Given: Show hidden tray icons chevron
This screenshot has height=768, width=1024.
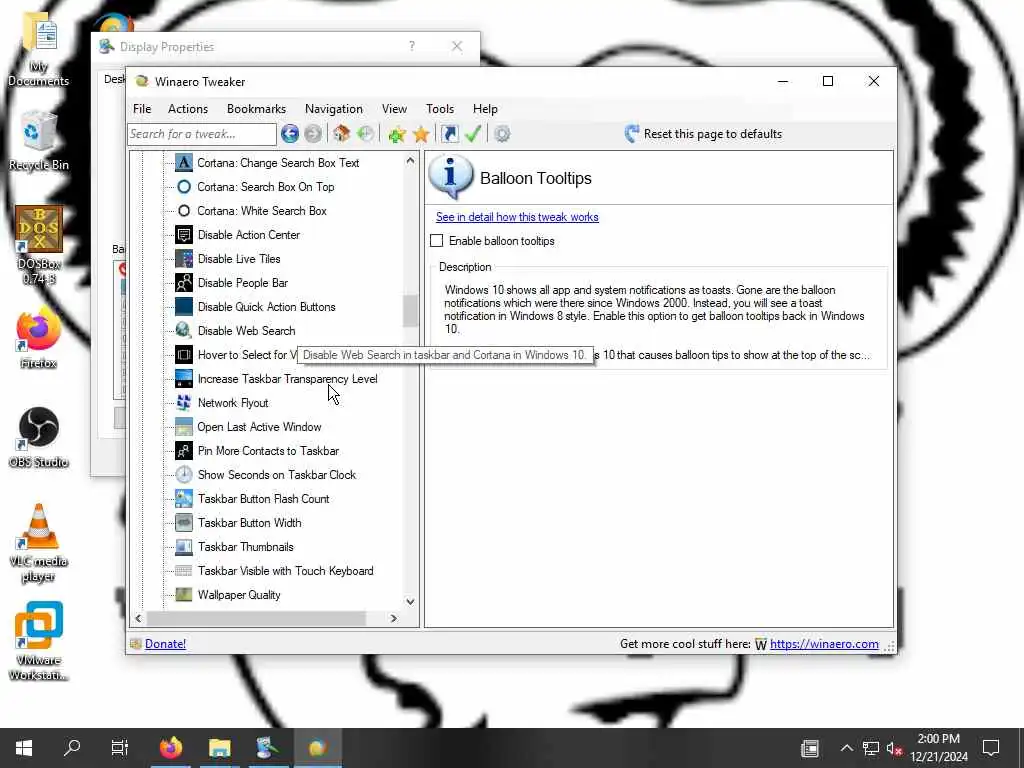Looking at the screenshot, I should (x=846, y=748).
